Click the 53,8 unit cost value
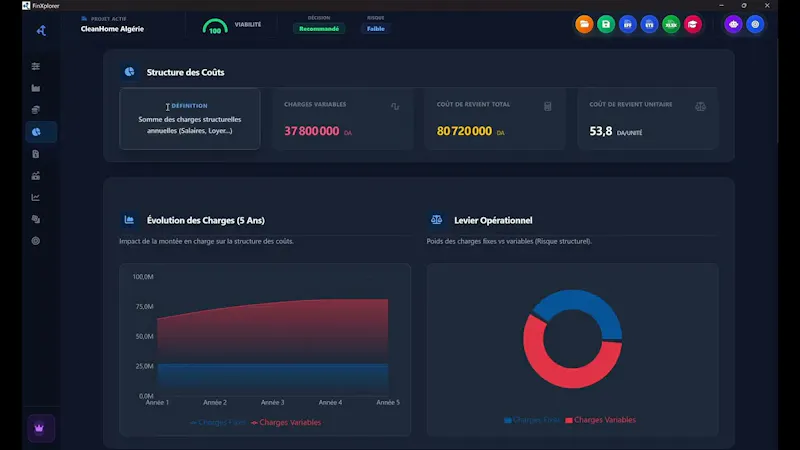The height and width of the screenshot is (450, 800). pos(601,131)
